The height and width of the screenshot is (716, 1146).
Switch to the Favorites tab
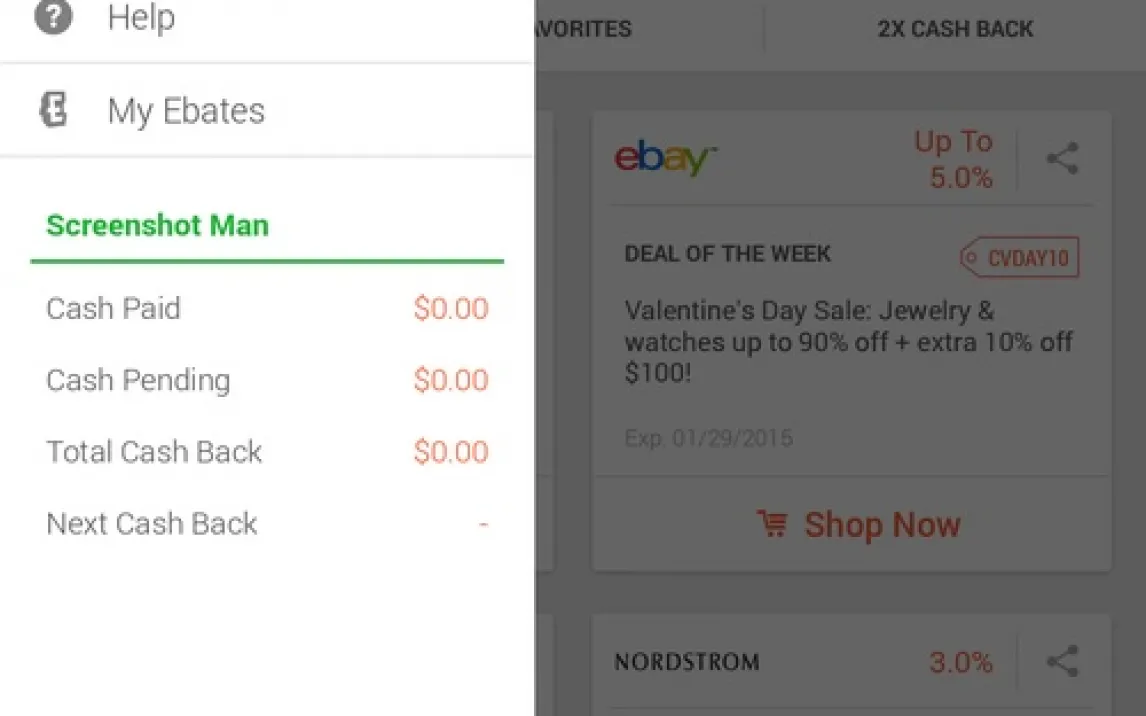click(585, 29)
